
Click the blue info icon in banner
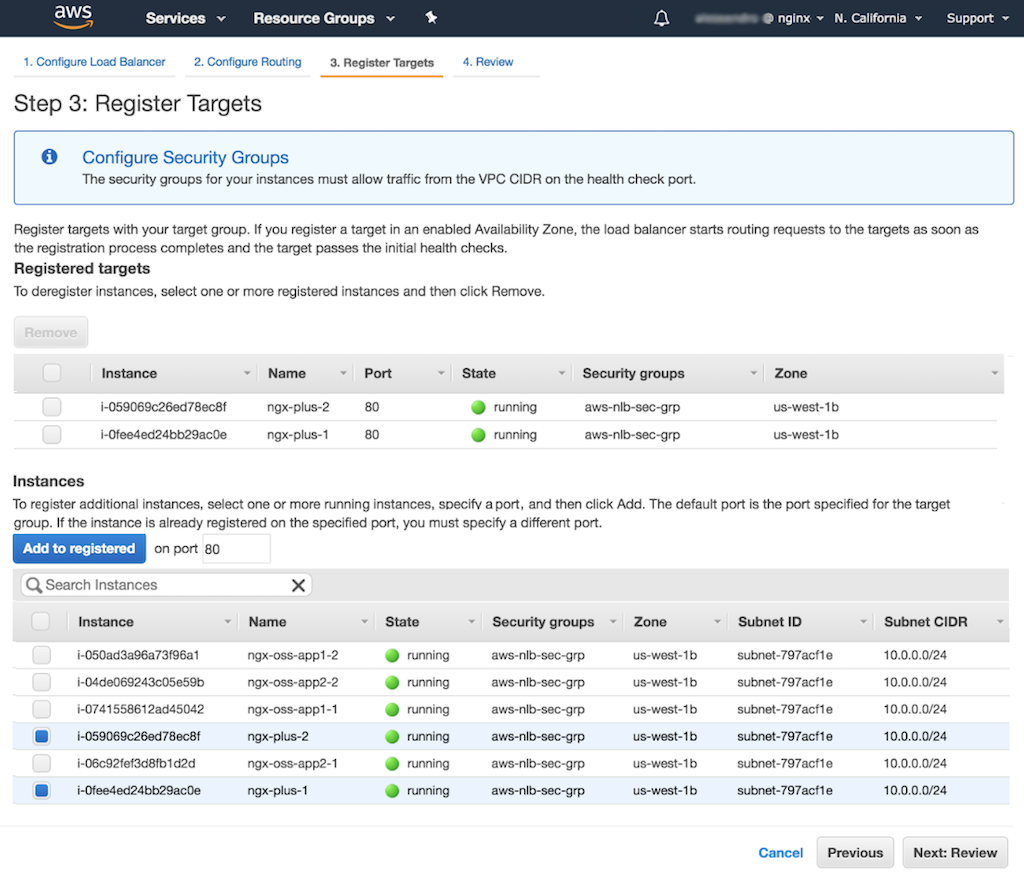click(48, 157)
